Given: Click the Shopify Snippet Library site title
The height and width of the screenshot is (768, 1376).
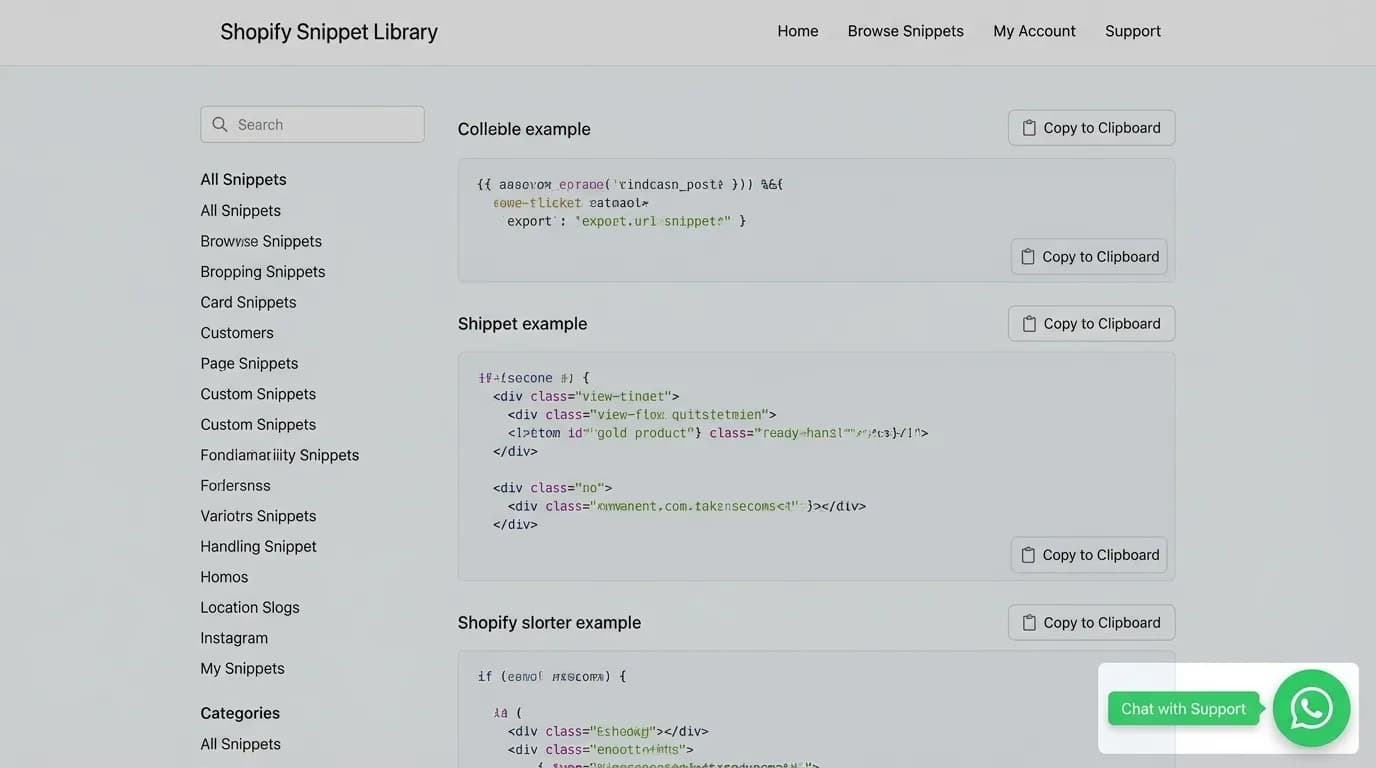Looking at the screenshot, I should click(x=329, y=32).
